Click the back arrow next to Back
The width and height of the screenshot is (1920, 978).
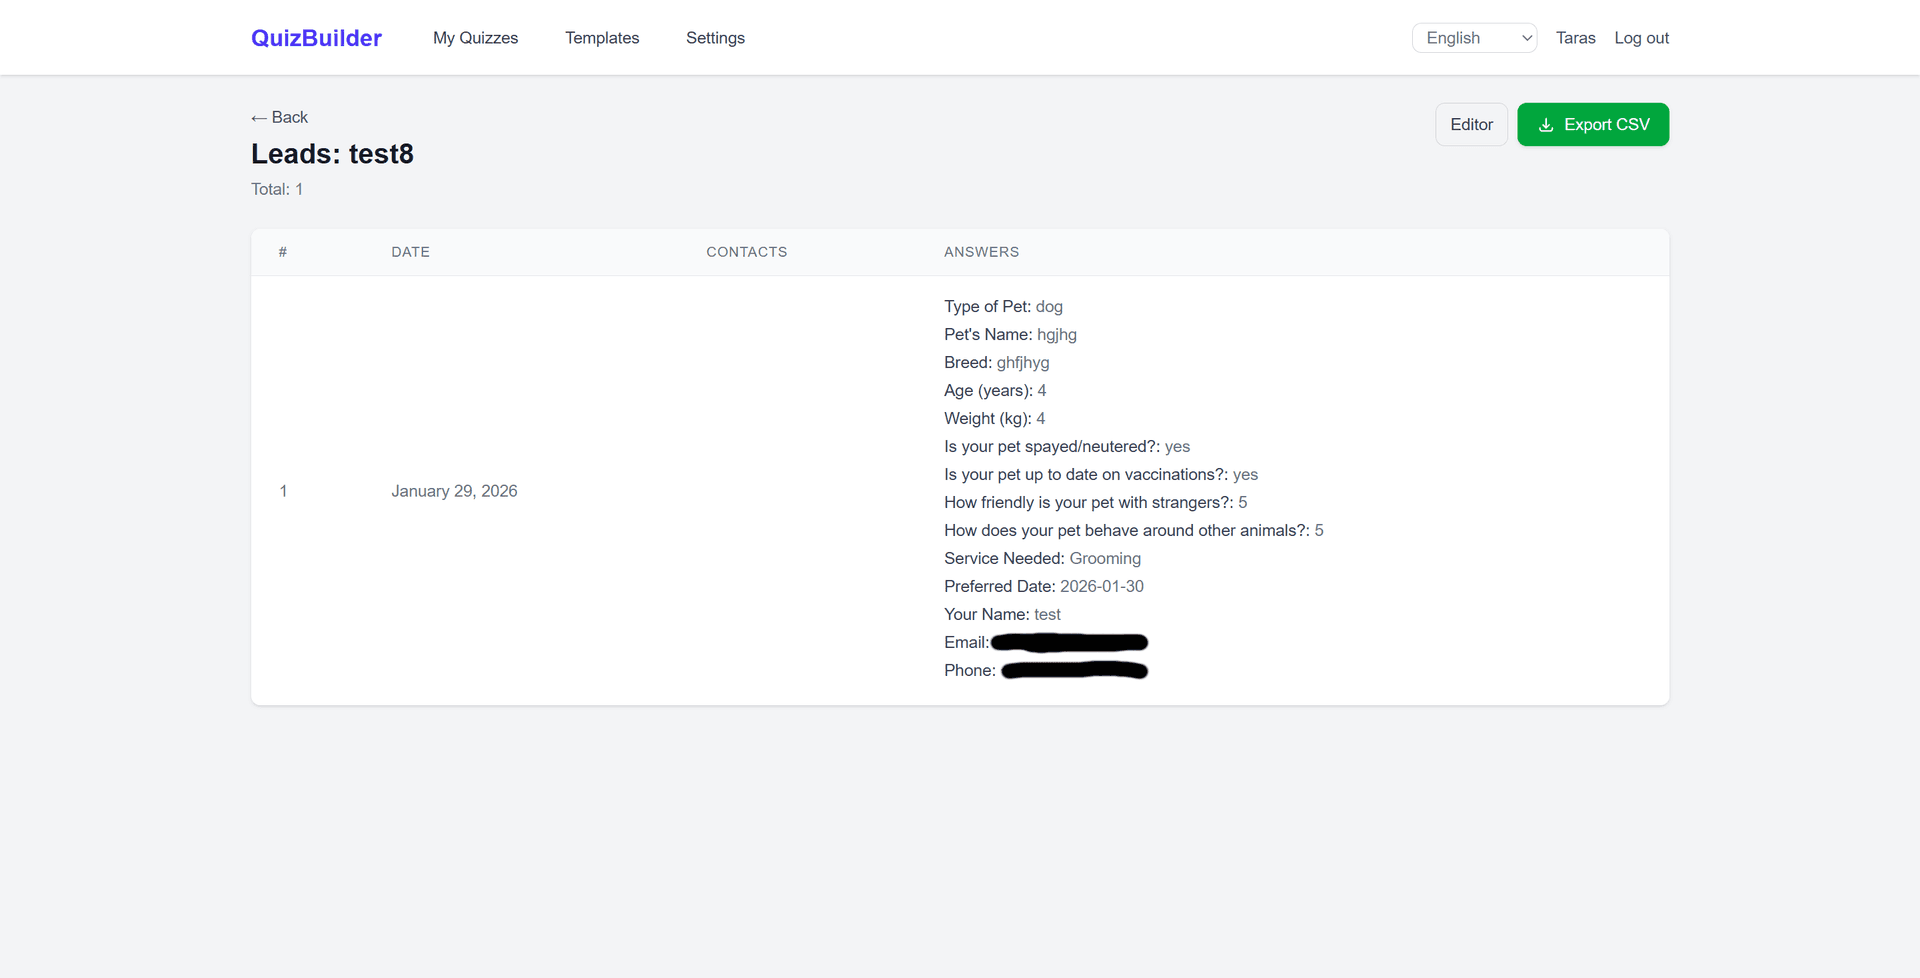[259, 117]
